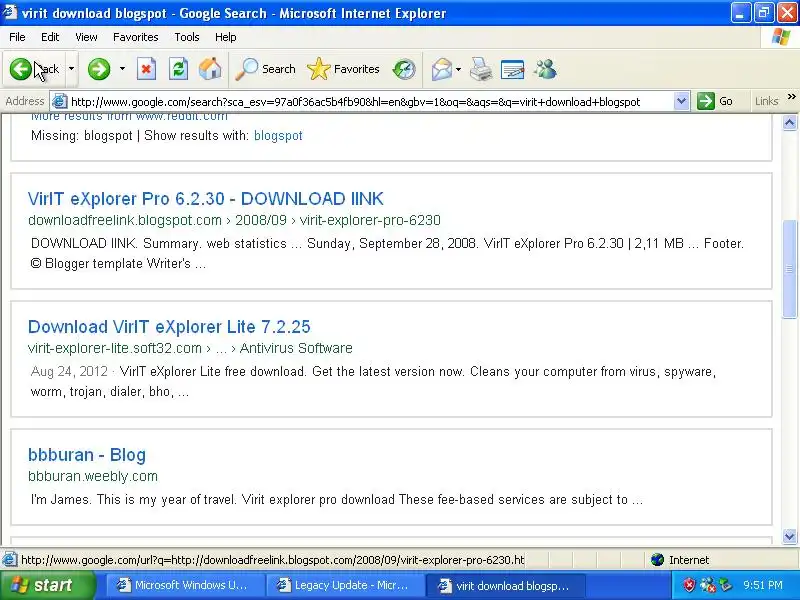The width and height of the screenshot is (800, 600).
Task: Click the Edit page toolbar icon
Action: coord(513,69)
